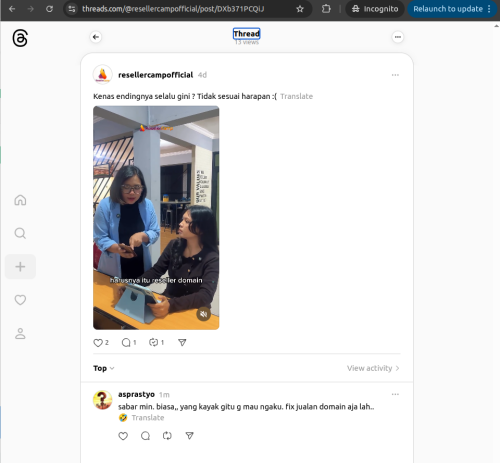Go to Home feed in sidebar
This screenshot has height=463, width=500.
(x=20, y=200)
